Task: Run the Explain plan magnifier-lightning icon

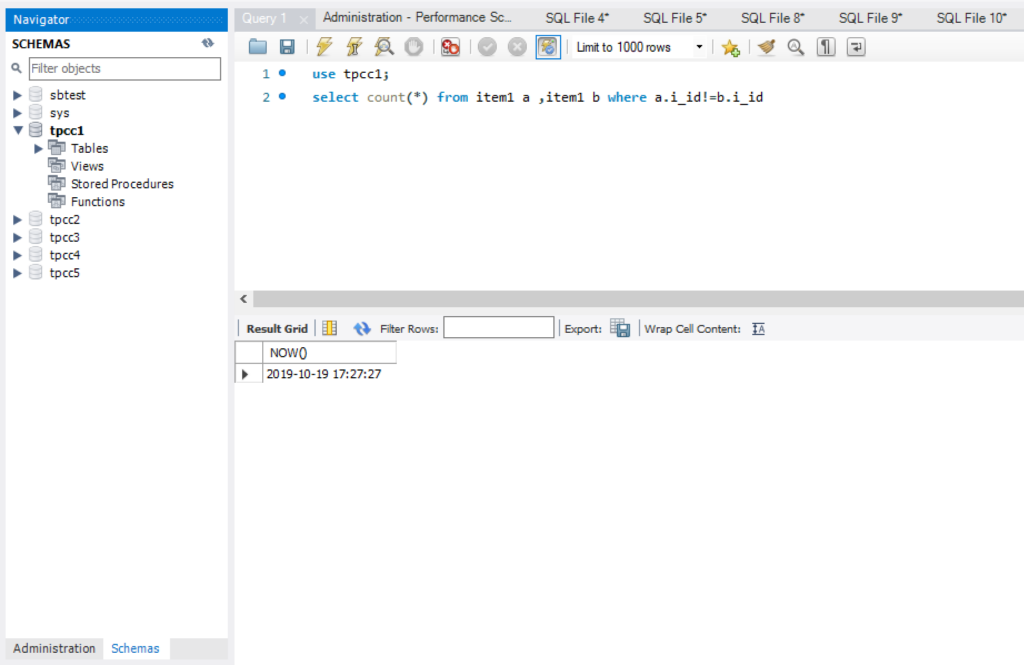Action: point(383,47)
